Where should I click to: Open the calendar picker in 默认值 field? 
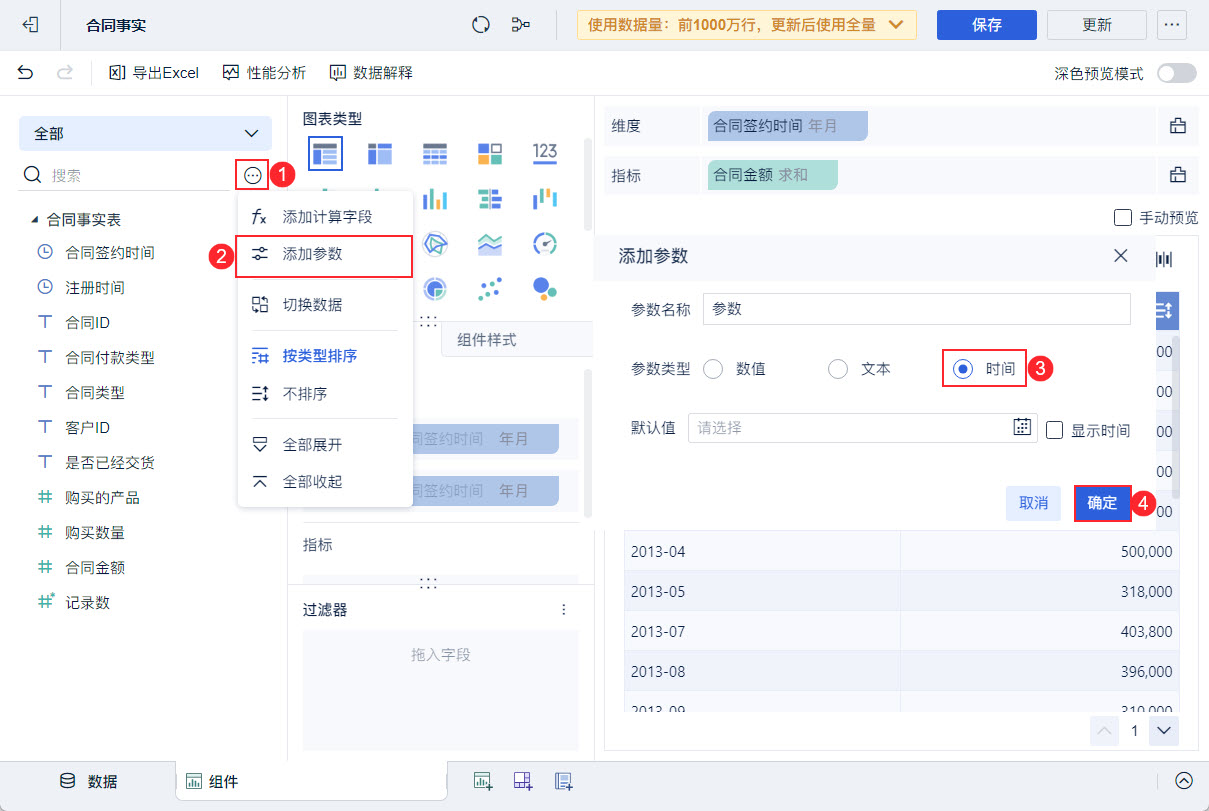1022,427
